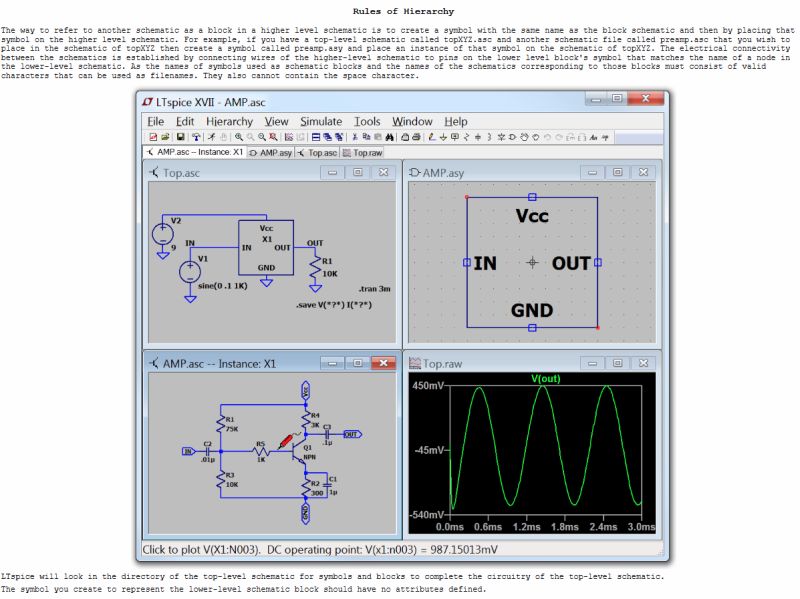The width and height of the screenshot is (800, 599).
Task: Select the sine voltage source V1
Action: click(188, 270)
